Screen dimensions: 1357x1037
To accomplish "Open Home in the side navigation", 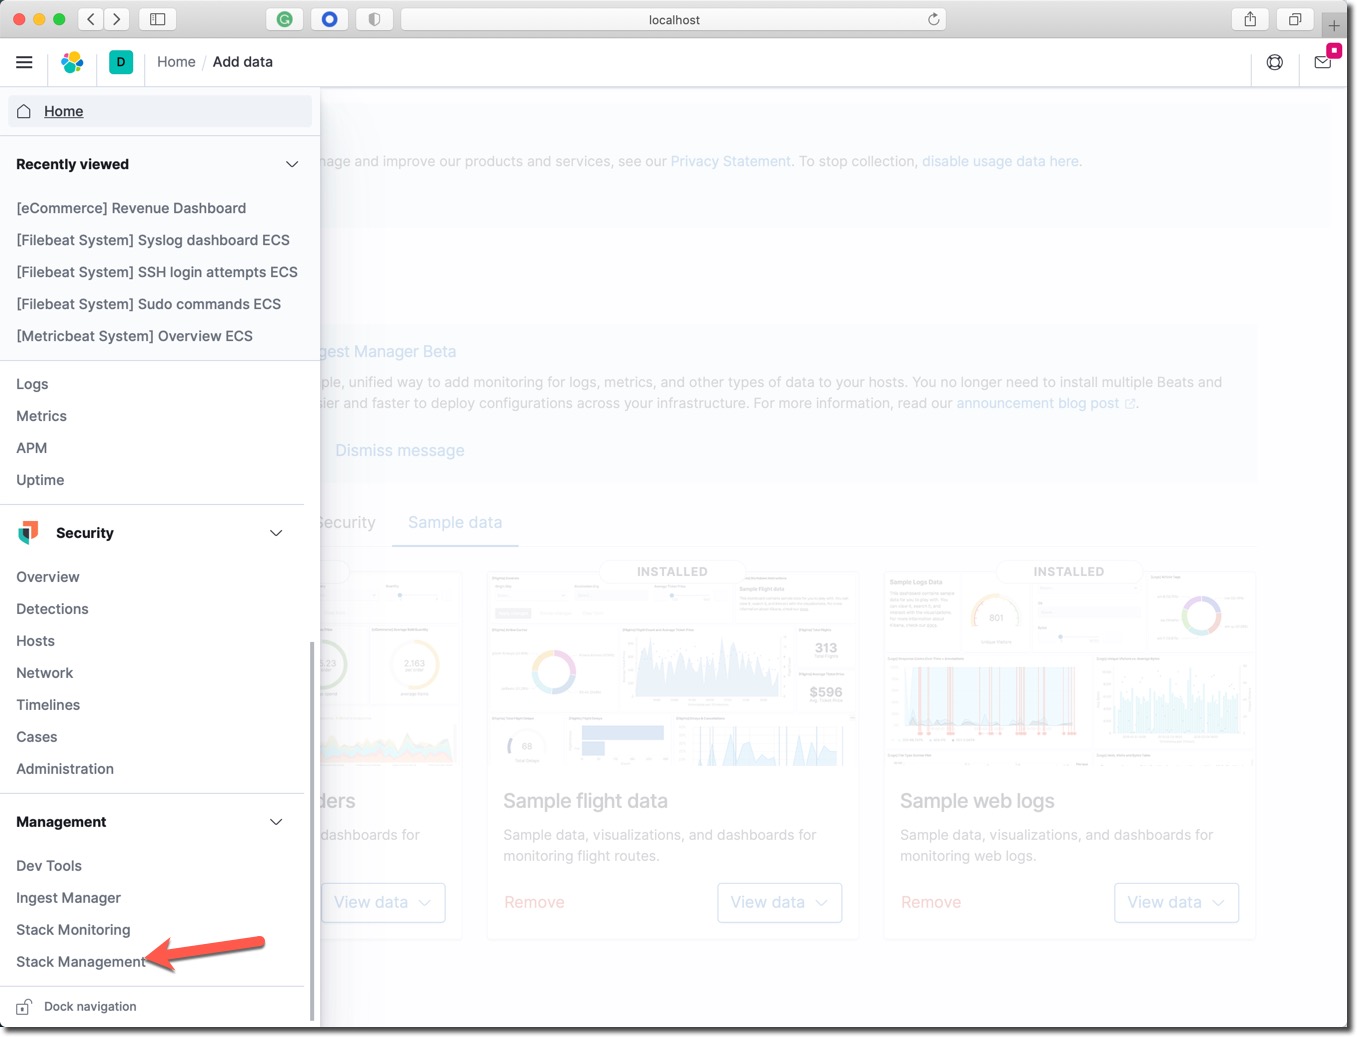I will (x=160, y=111).
